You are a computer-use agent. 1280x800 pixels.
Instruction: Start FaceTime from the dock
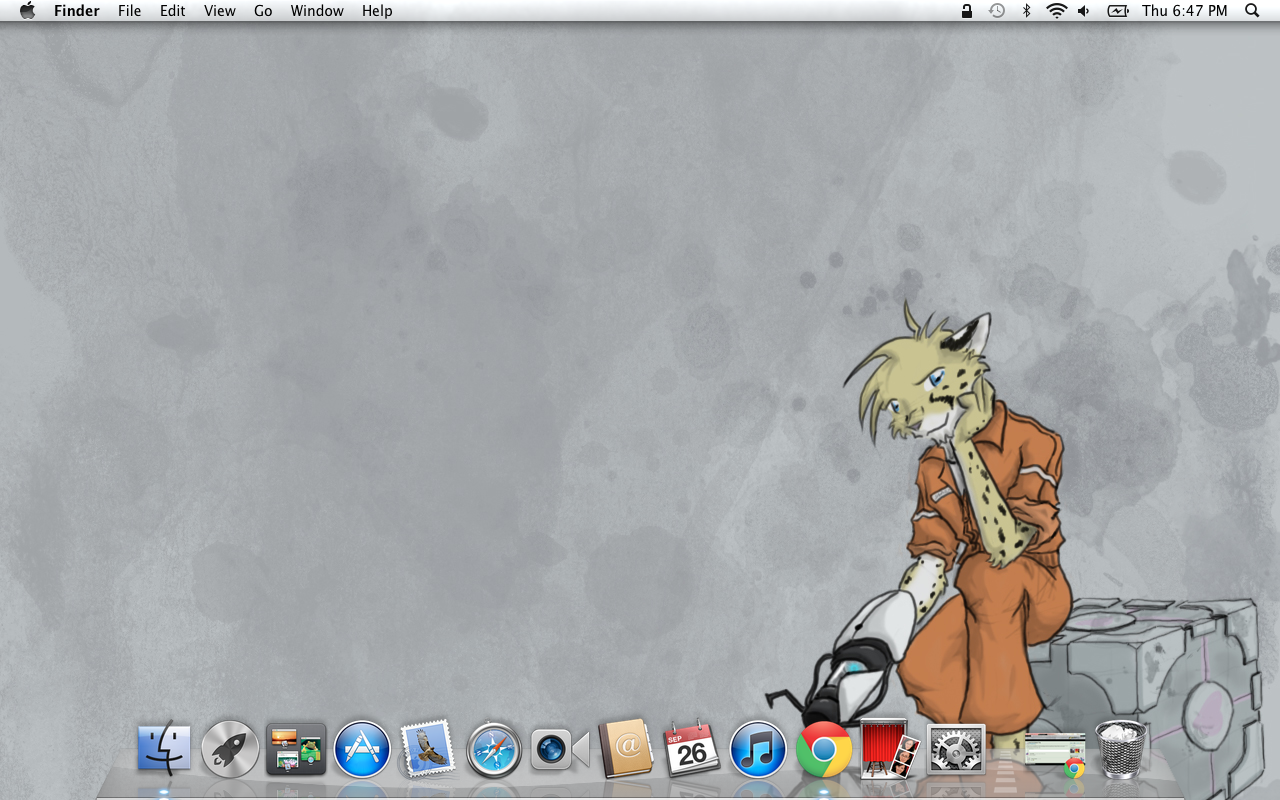pyautogui.click(x=559, y=749)
